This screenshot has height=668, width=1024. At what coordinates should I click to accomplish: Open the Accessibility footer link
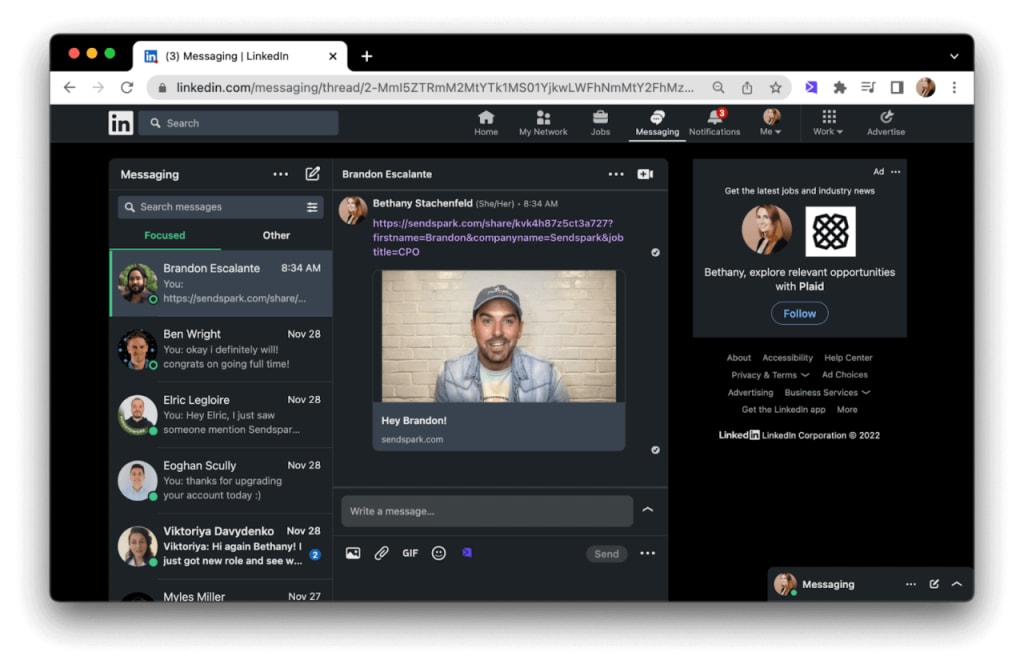[x=787, y=358]
